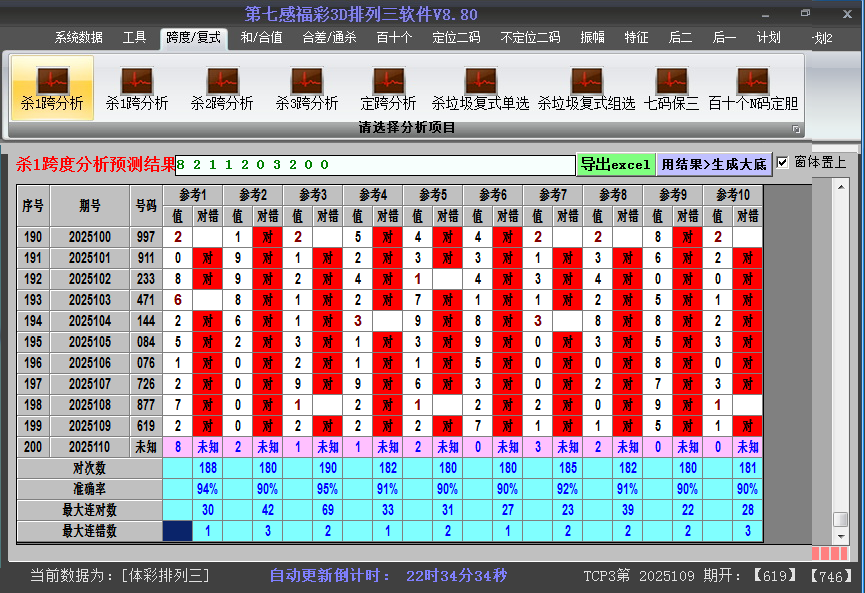Click the vertical scrollbar thumb
Screen dimensions: 865x593
pyautogui.click(x=841, y=519)
